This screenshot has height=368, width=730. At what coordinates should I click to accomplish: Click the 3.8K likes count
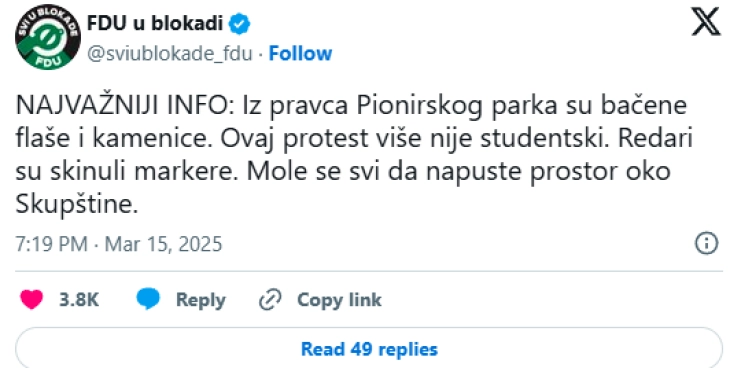pyautogui.click(x=79, y=300)
